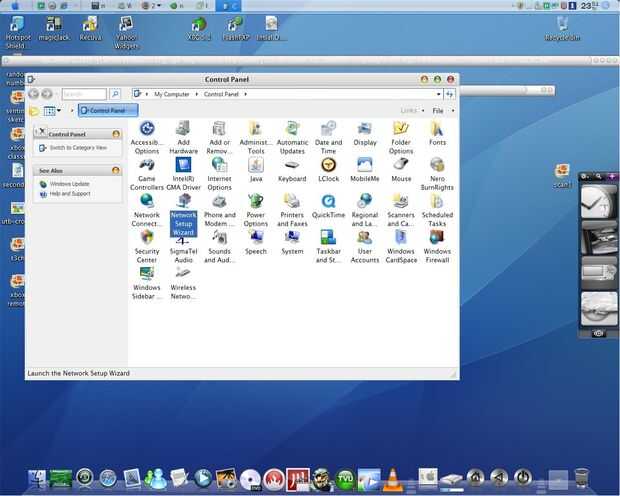Viewport: 620px width, 496px height.
Task: Open the Java control panel
Action: 256,170
